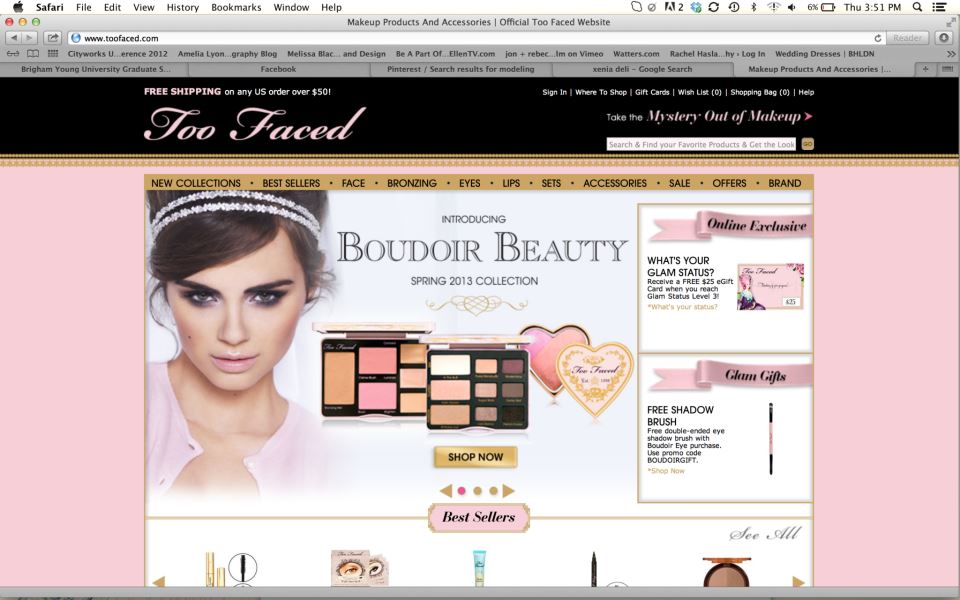Image resolution: width=960 pixels, height=600 pixels.
Task: Select the first pink slide dot
Action: (x=462, y=490)
